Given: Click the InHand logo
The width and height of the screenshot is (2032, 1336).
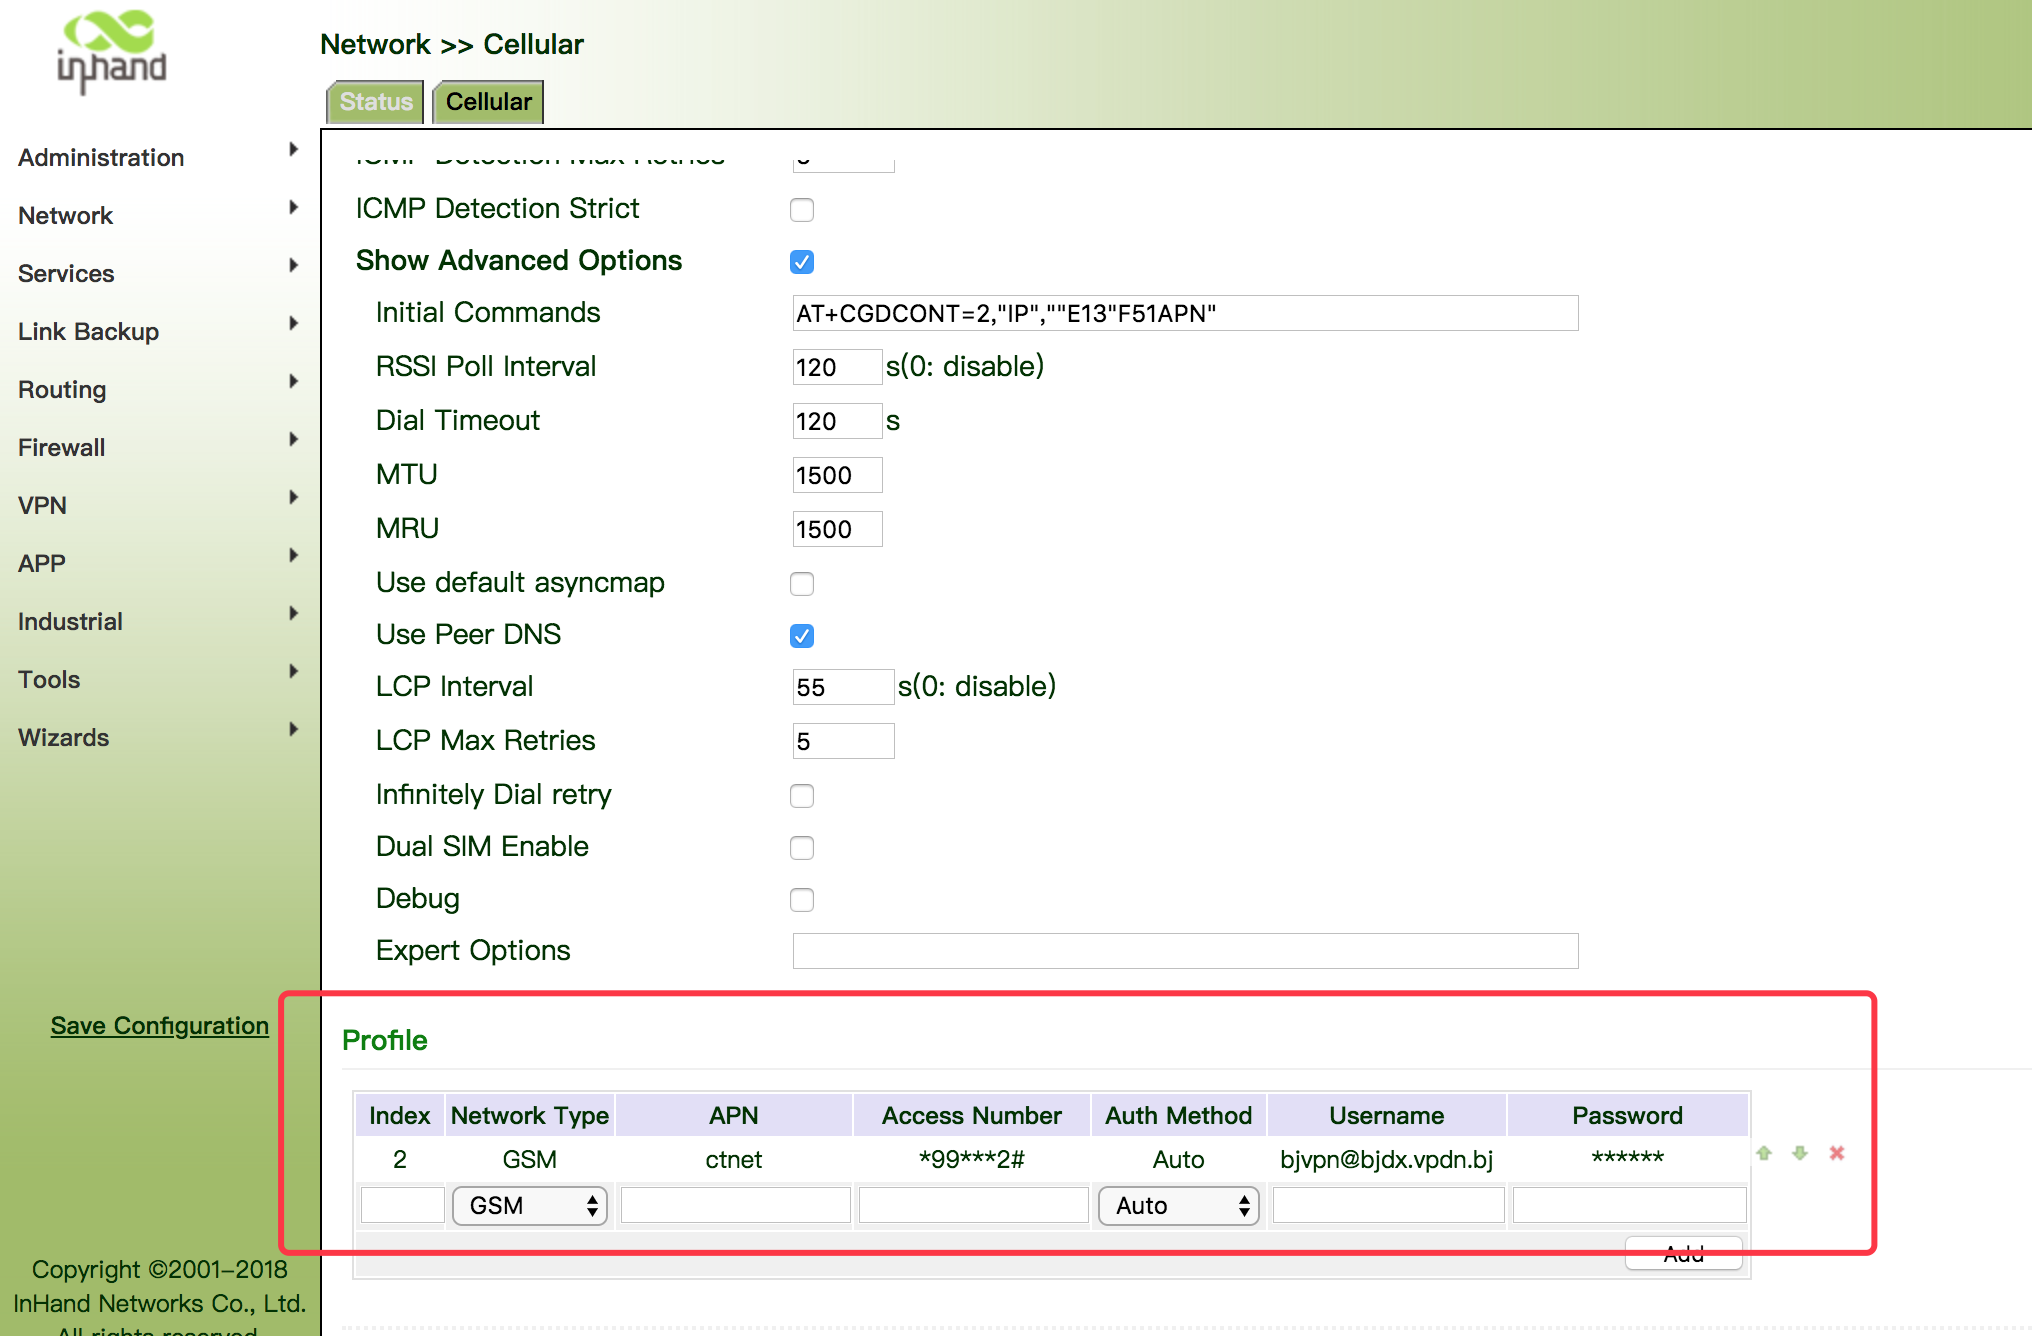Looking at the screenshot, I should 112,52.
